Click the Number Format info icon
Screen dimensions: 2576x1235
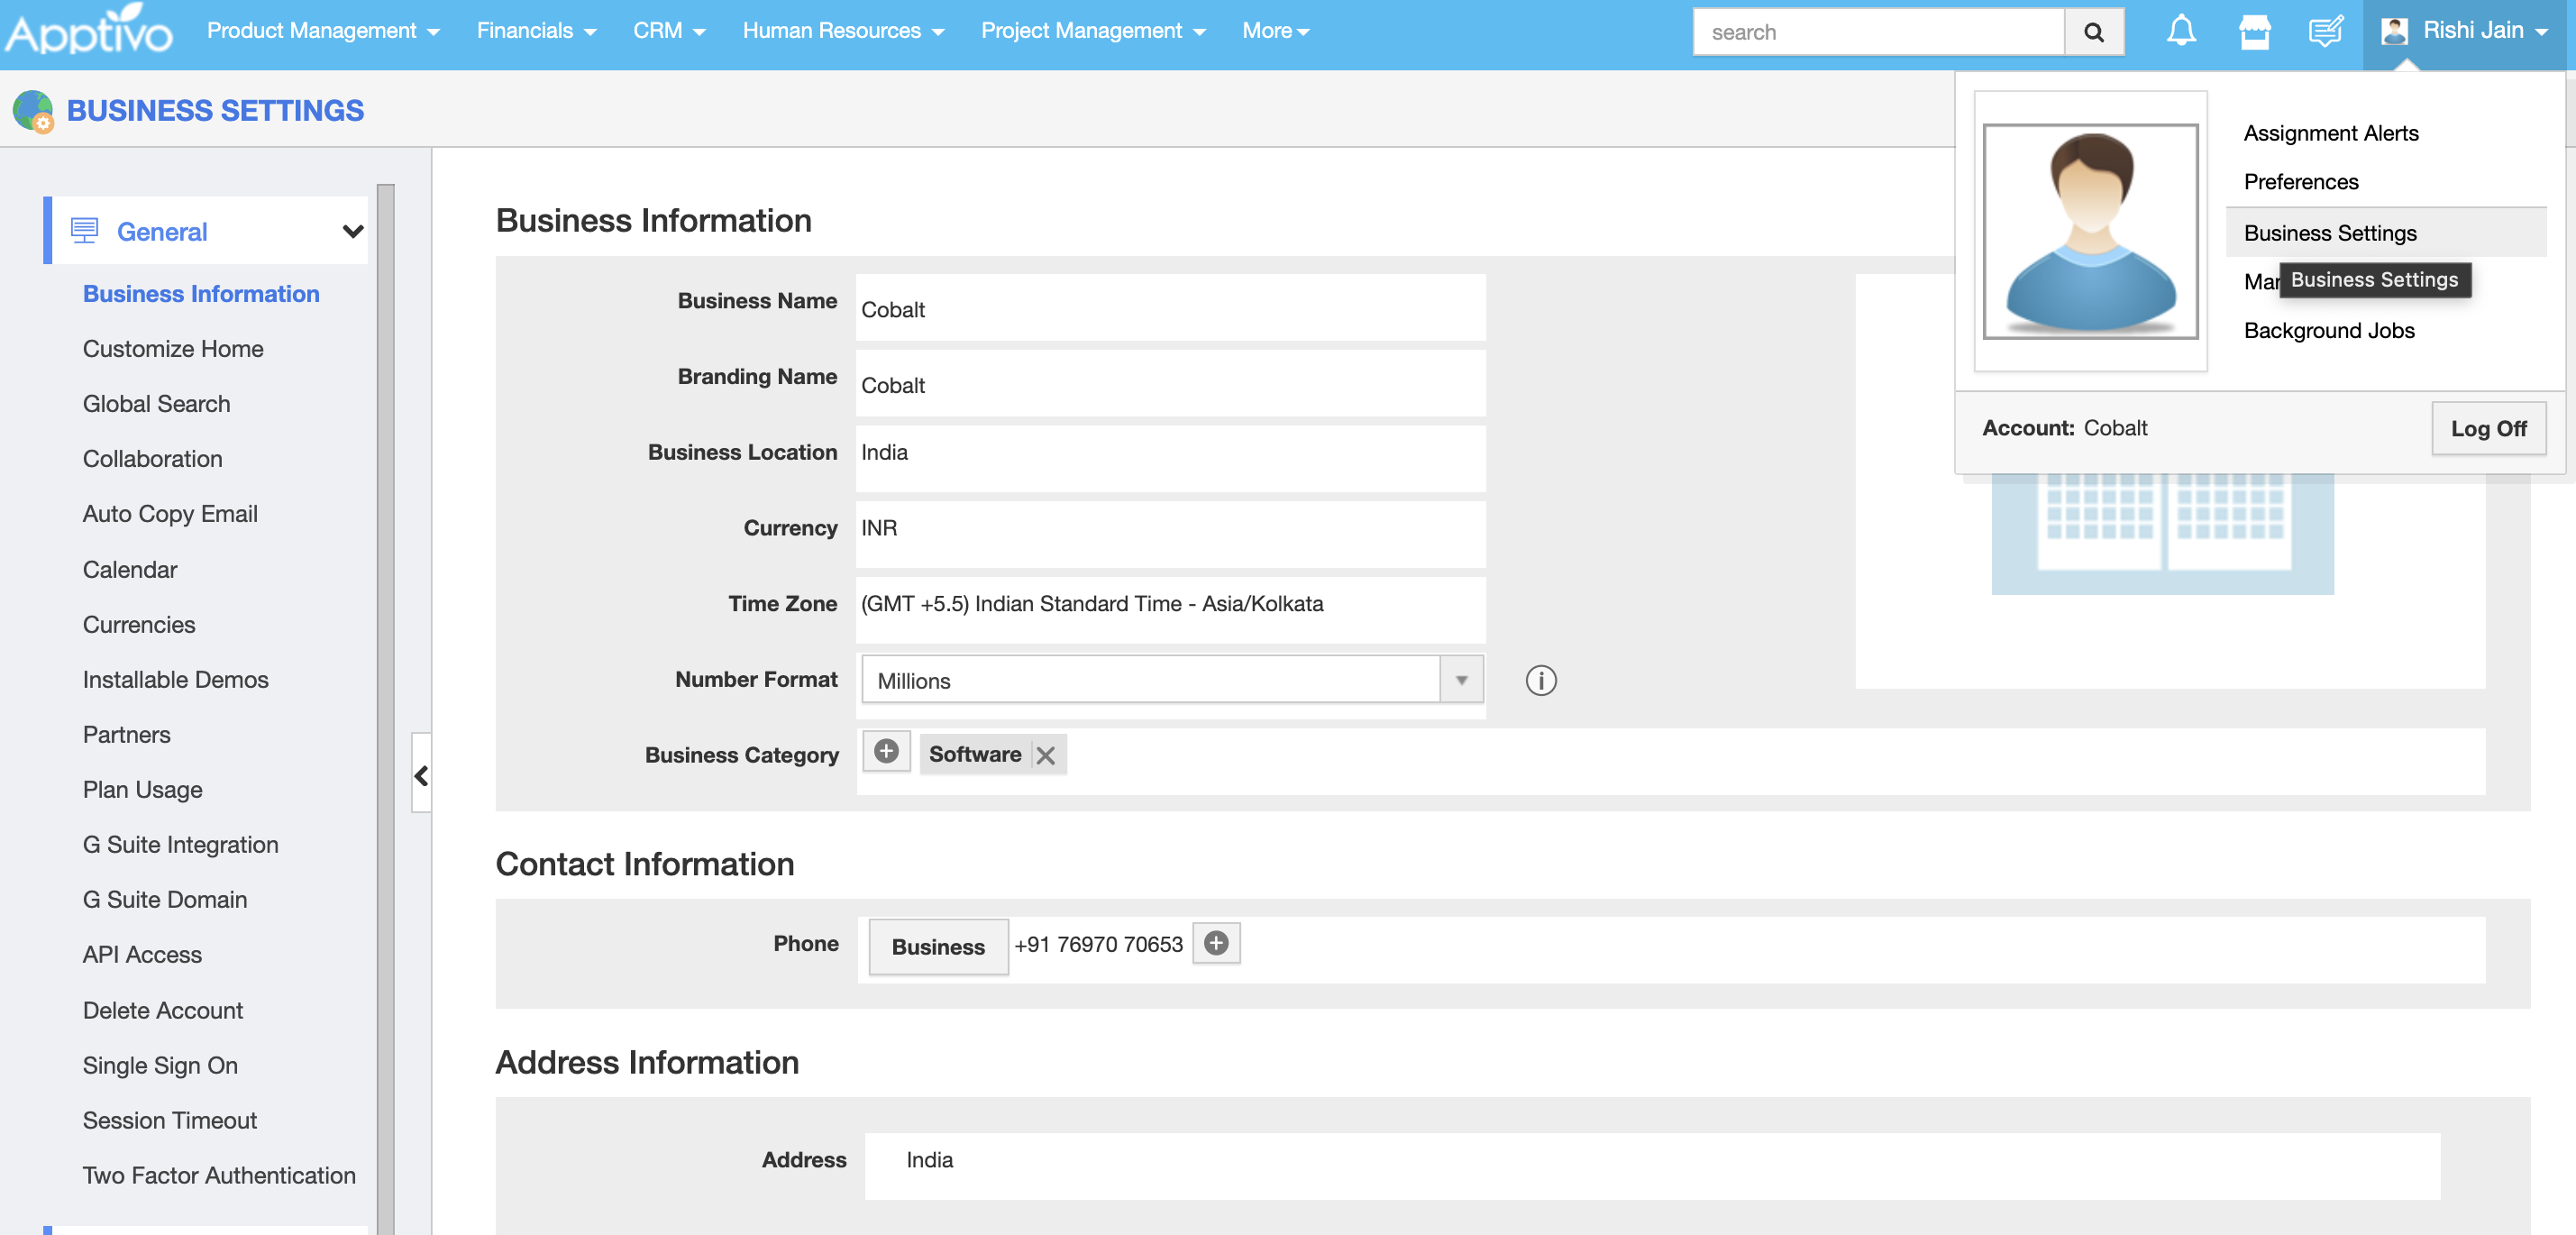(x=1541, y=681)
